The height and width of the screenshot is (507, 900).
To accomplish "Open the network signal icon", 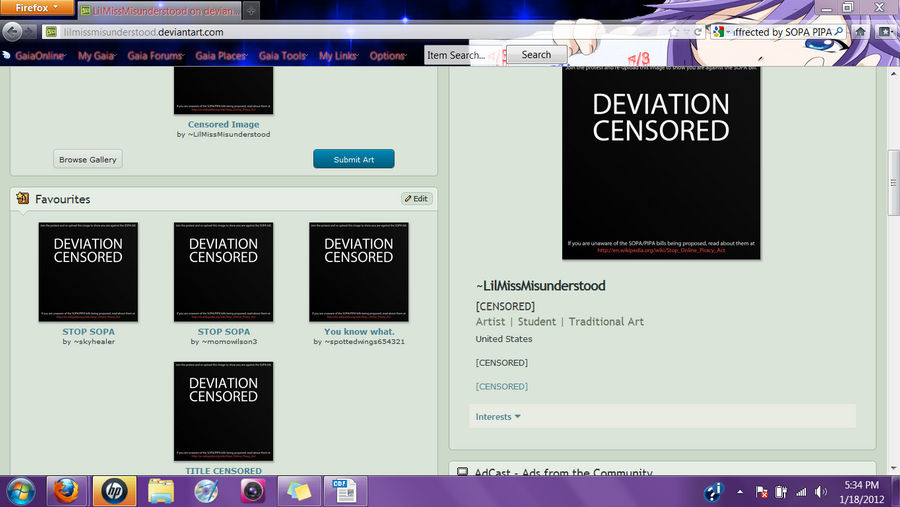I will (x=801, y=492).
